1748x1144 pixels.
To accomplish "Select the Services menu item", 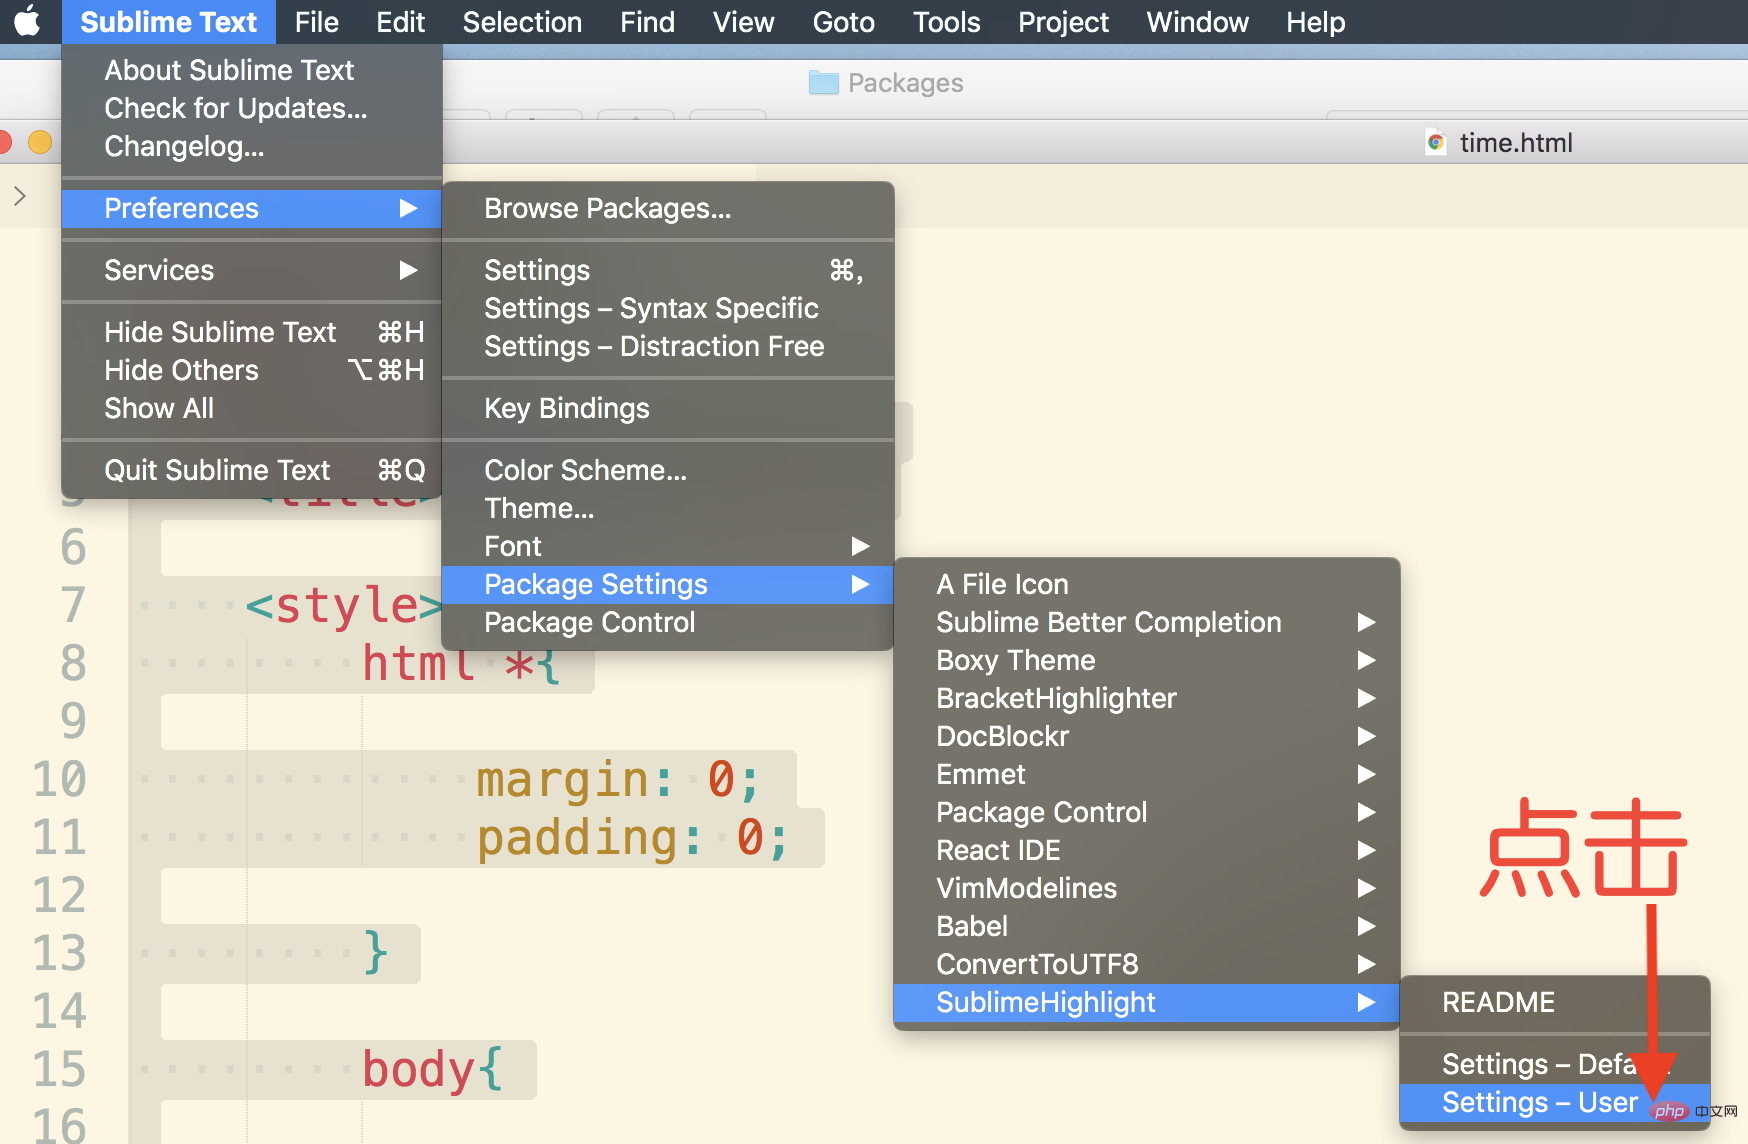I will pos(252,270).
